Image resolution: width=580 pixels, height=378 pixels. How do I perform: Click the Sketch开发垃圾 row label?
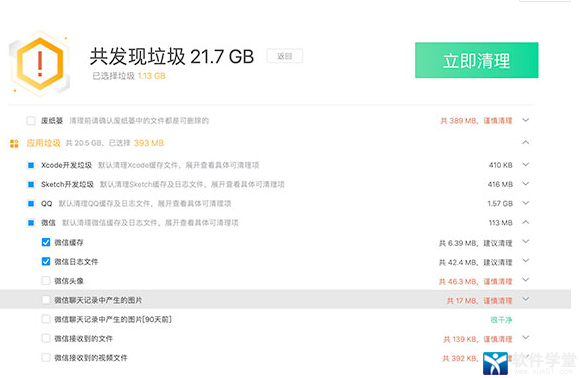point(67,184)
